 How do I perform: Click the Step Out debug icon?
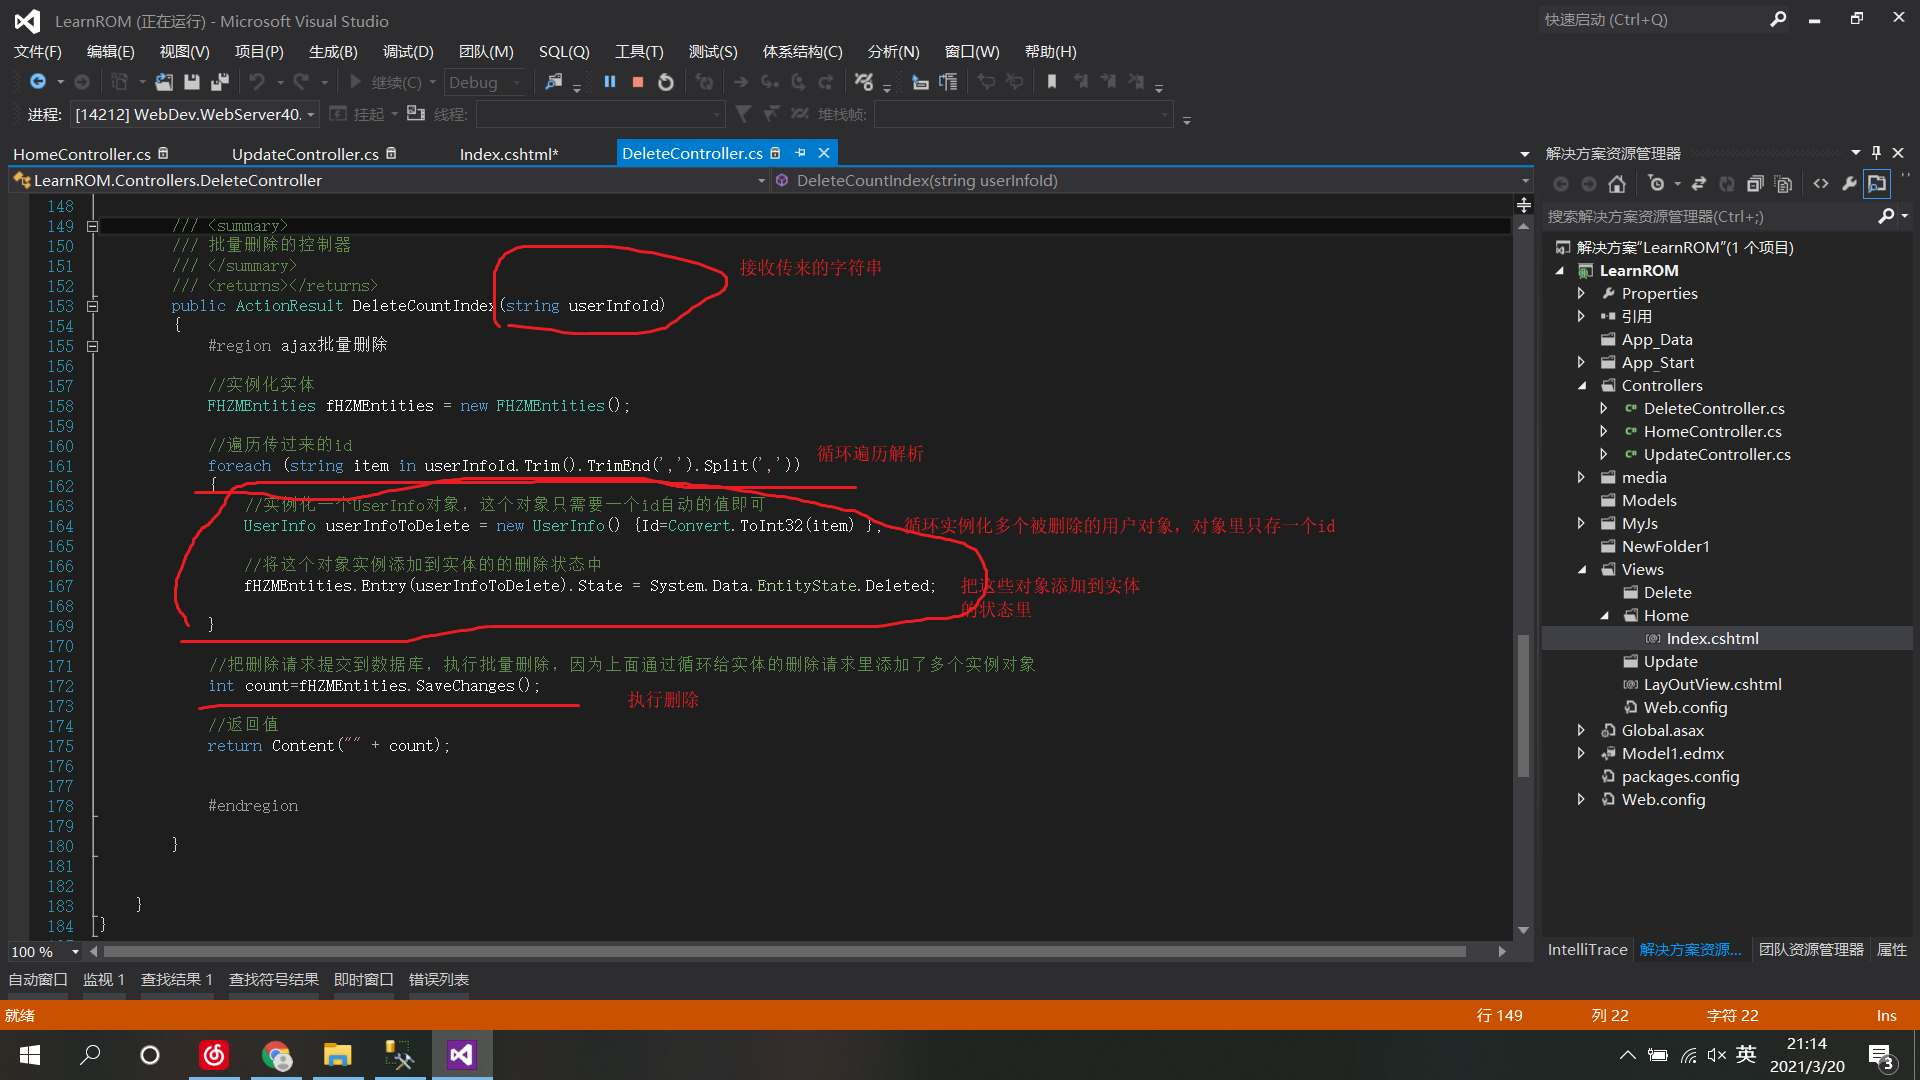point(825,82)
